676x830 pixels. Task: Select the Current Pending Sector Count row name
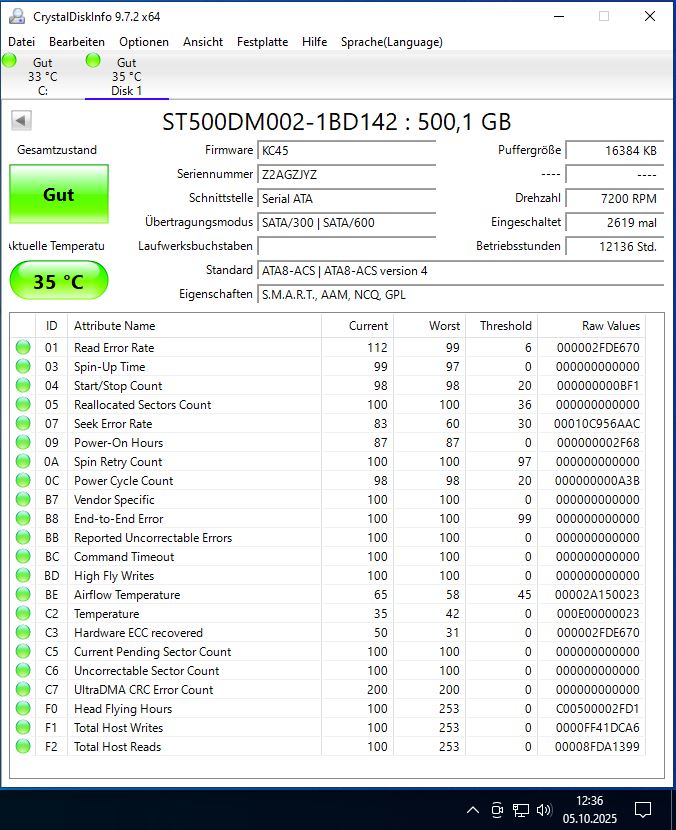point(152,652)
